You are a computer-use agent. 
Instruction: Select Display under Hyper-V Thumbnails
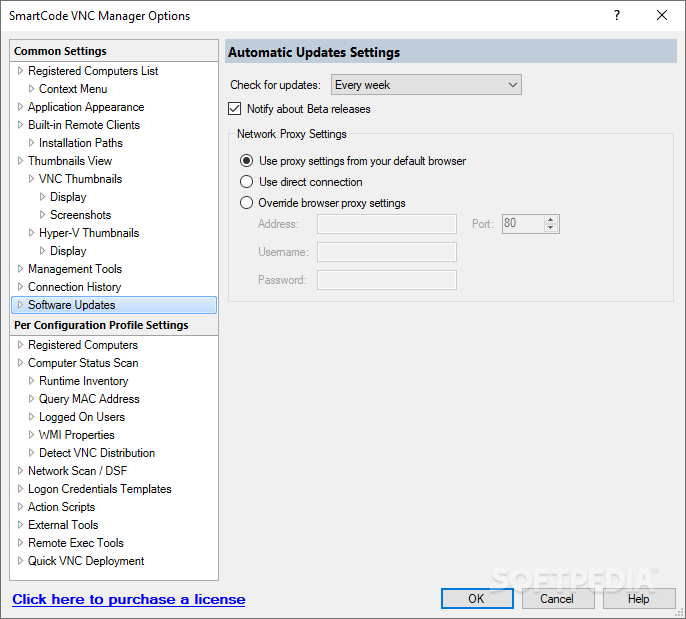[x=68, y=251]
